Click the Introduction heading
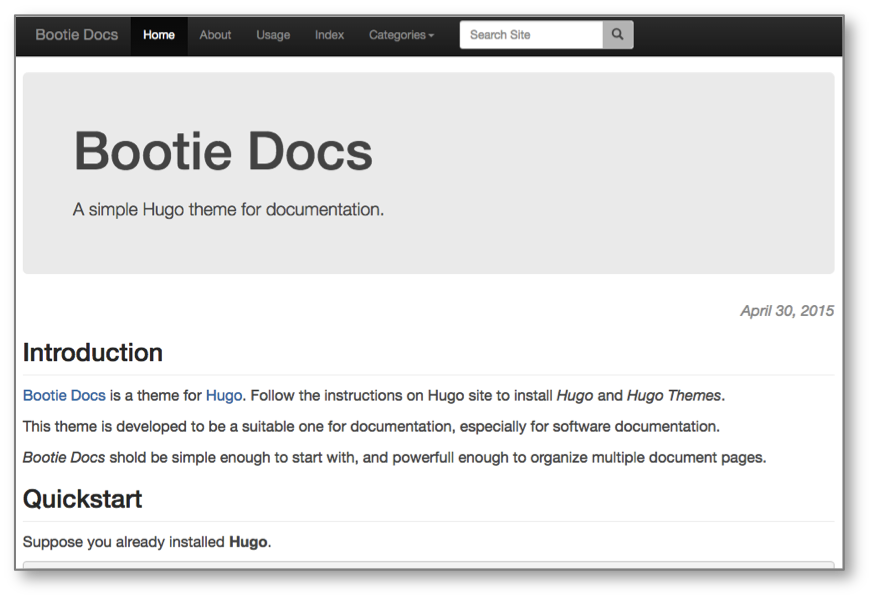The height and width of the screenshot is (599, 874). 93,353
